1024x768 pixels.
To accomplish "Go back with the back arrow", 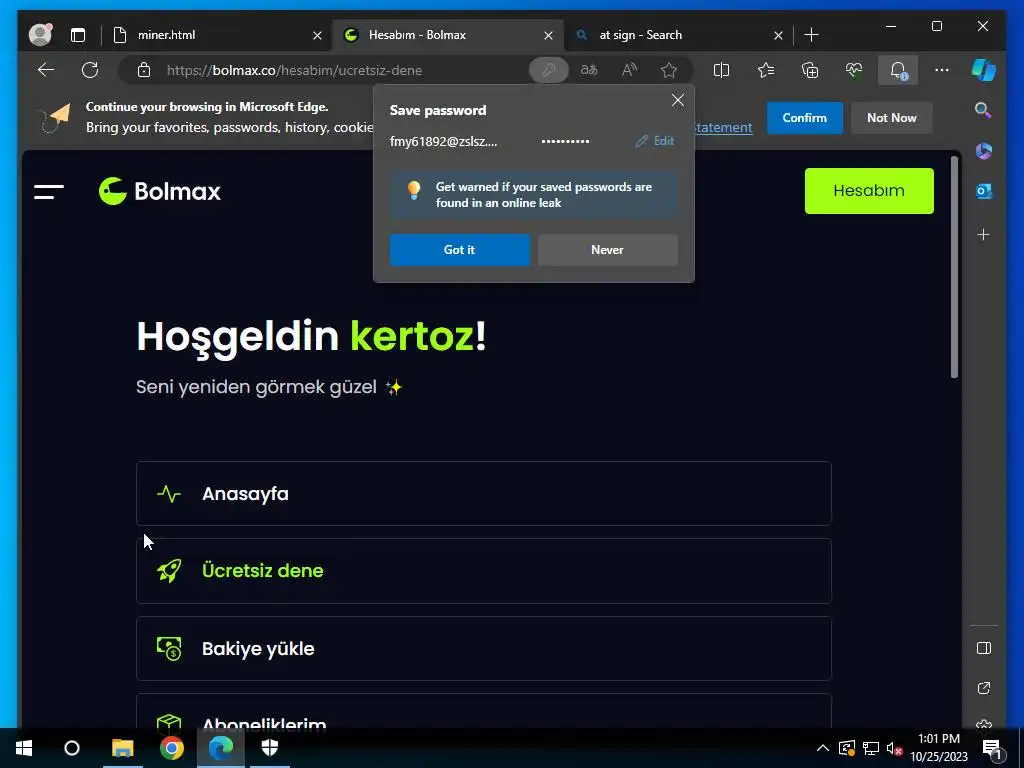I will tap(46, 70).
